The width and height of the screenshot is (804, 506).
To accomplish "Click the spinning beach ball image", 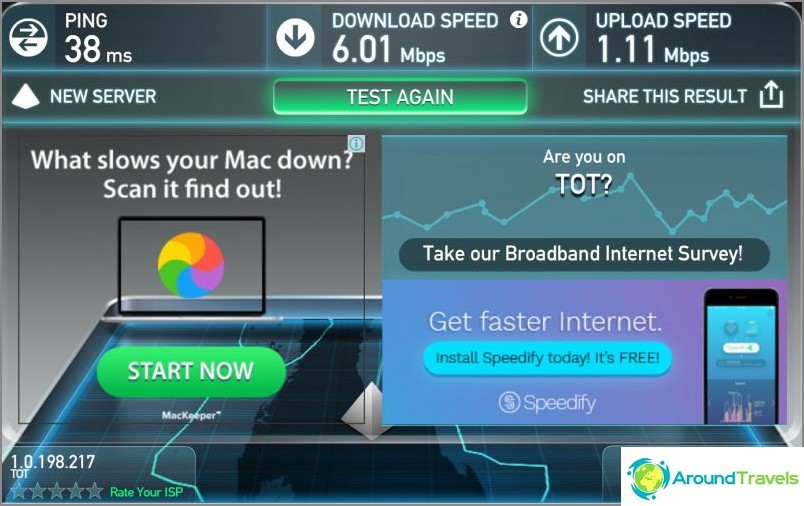I will pos(191,265).
